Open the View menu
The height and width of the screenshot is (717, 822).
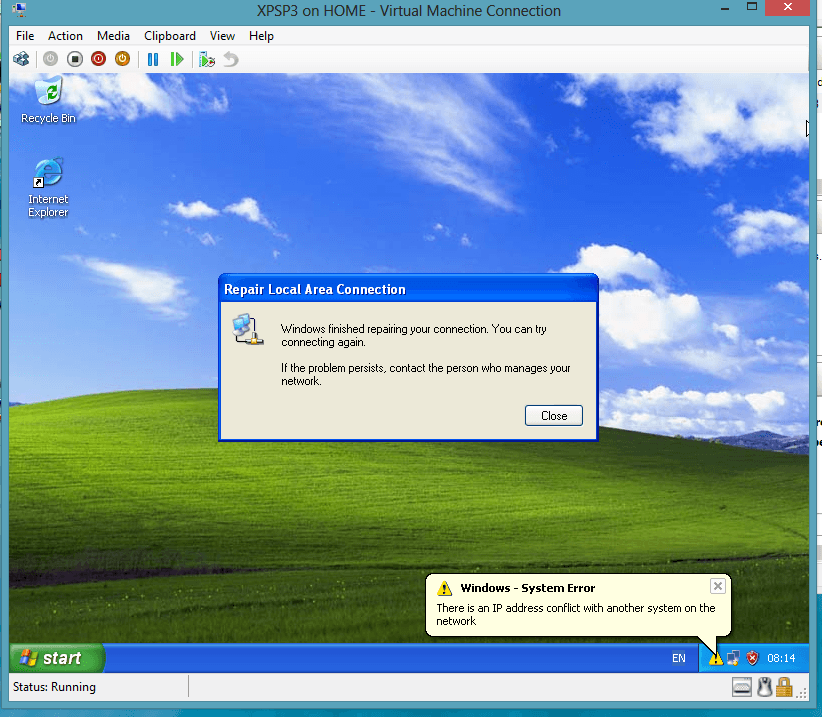222,36
